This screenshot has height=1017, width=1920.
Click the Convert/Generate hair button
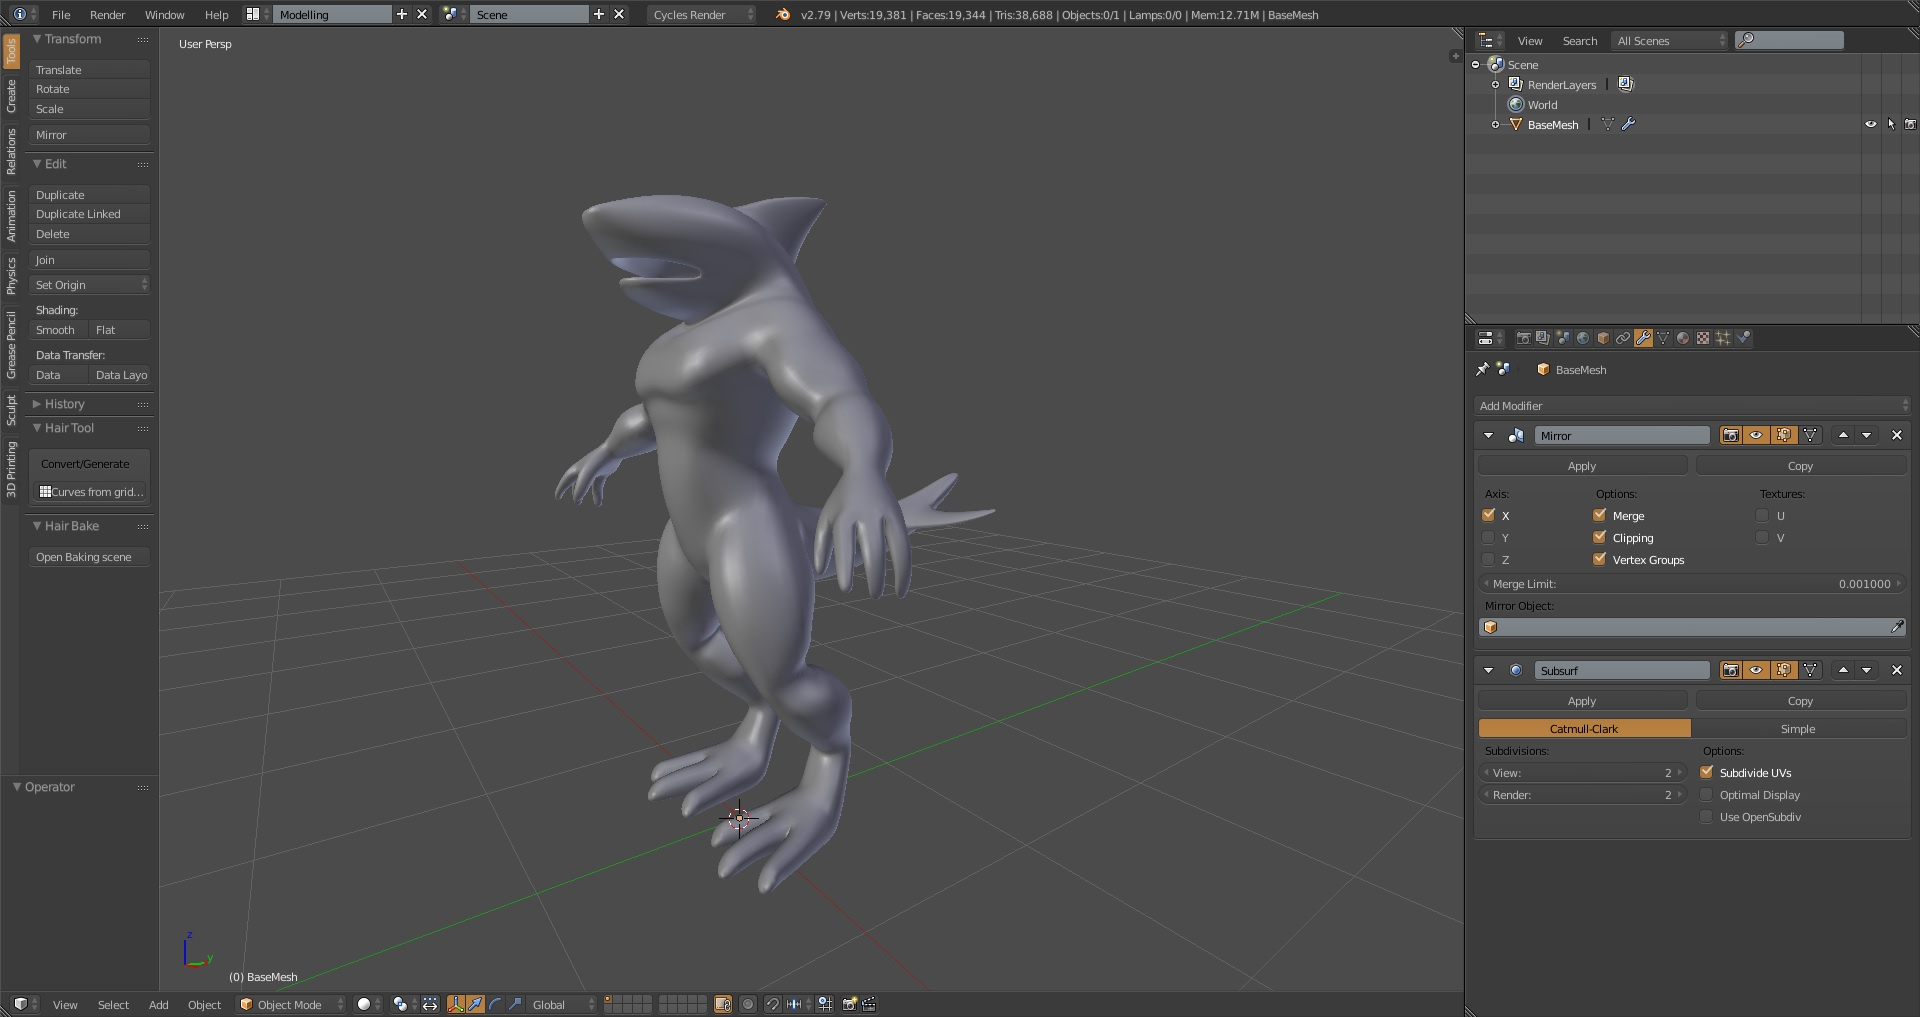coord(86,464)
